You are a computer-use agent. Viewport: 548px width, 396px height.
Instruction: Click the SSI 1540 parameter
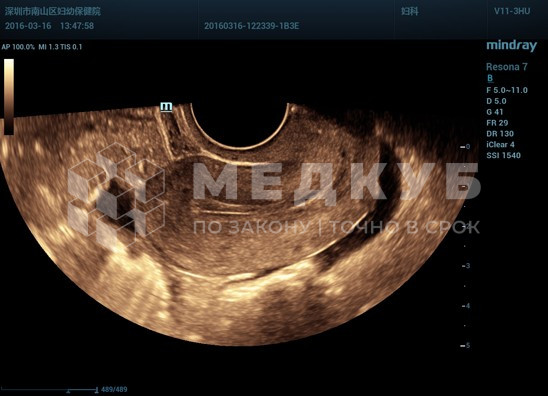(x=503, y=155)
